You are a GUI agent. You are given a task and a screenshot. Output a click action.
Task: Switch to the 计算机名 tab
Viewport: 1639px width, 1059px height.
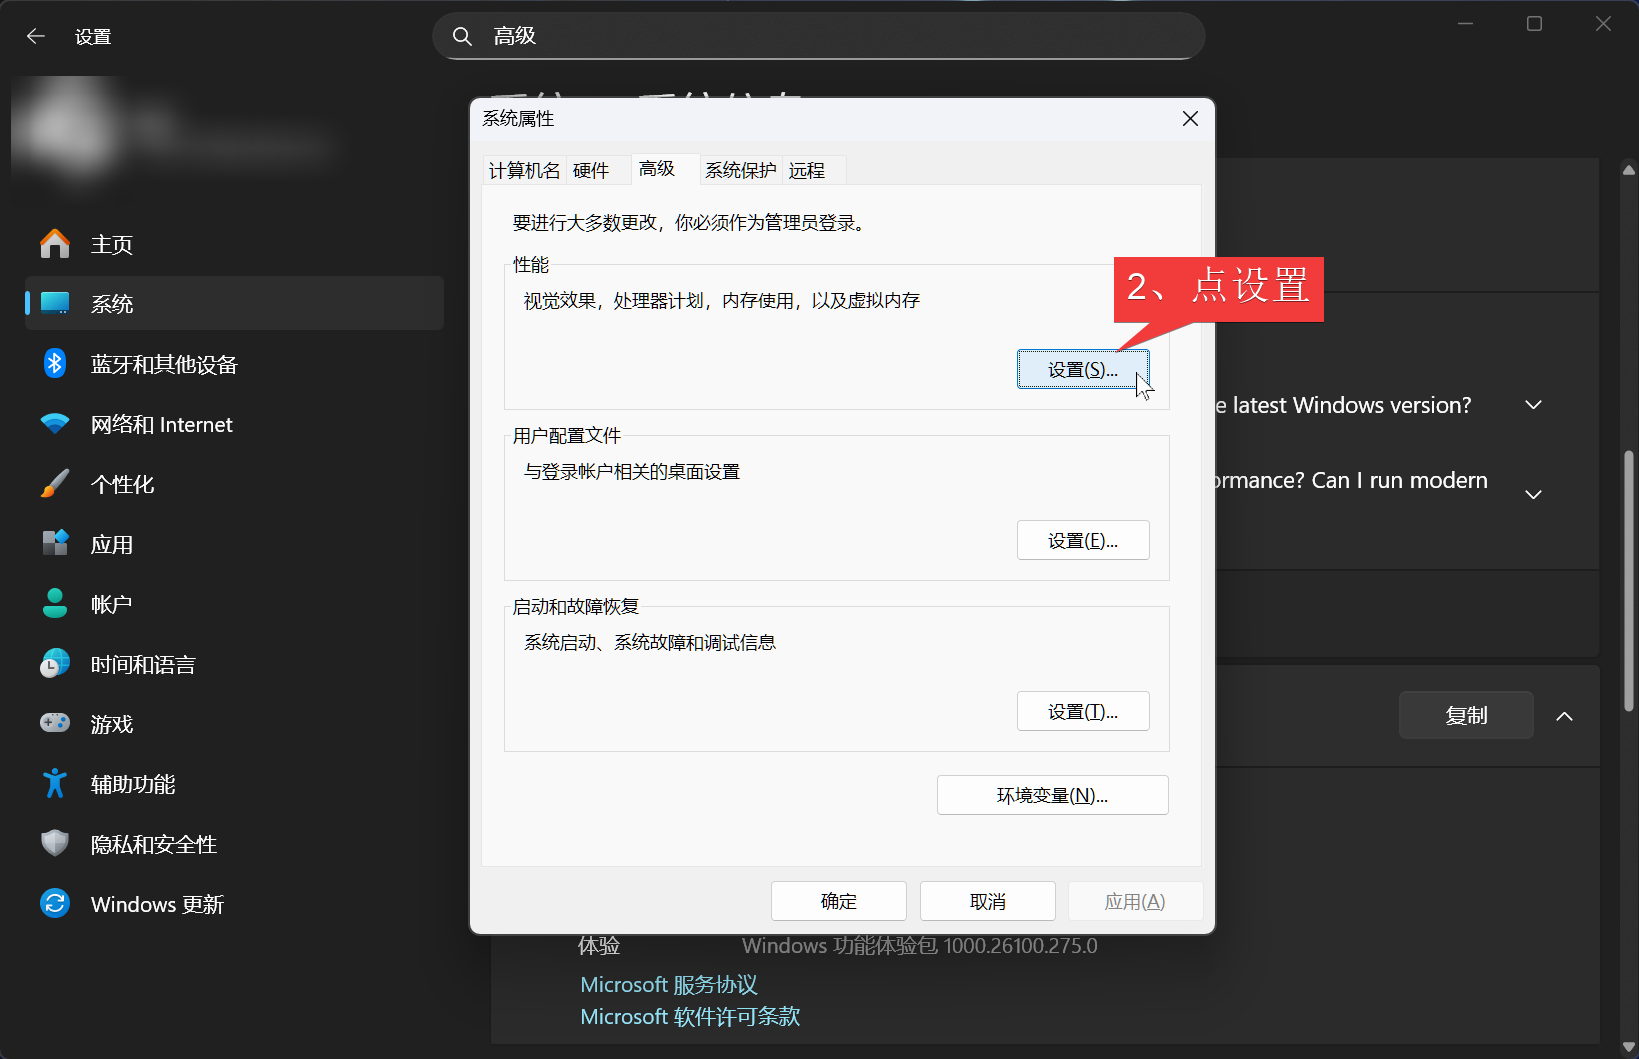(524, 171)
